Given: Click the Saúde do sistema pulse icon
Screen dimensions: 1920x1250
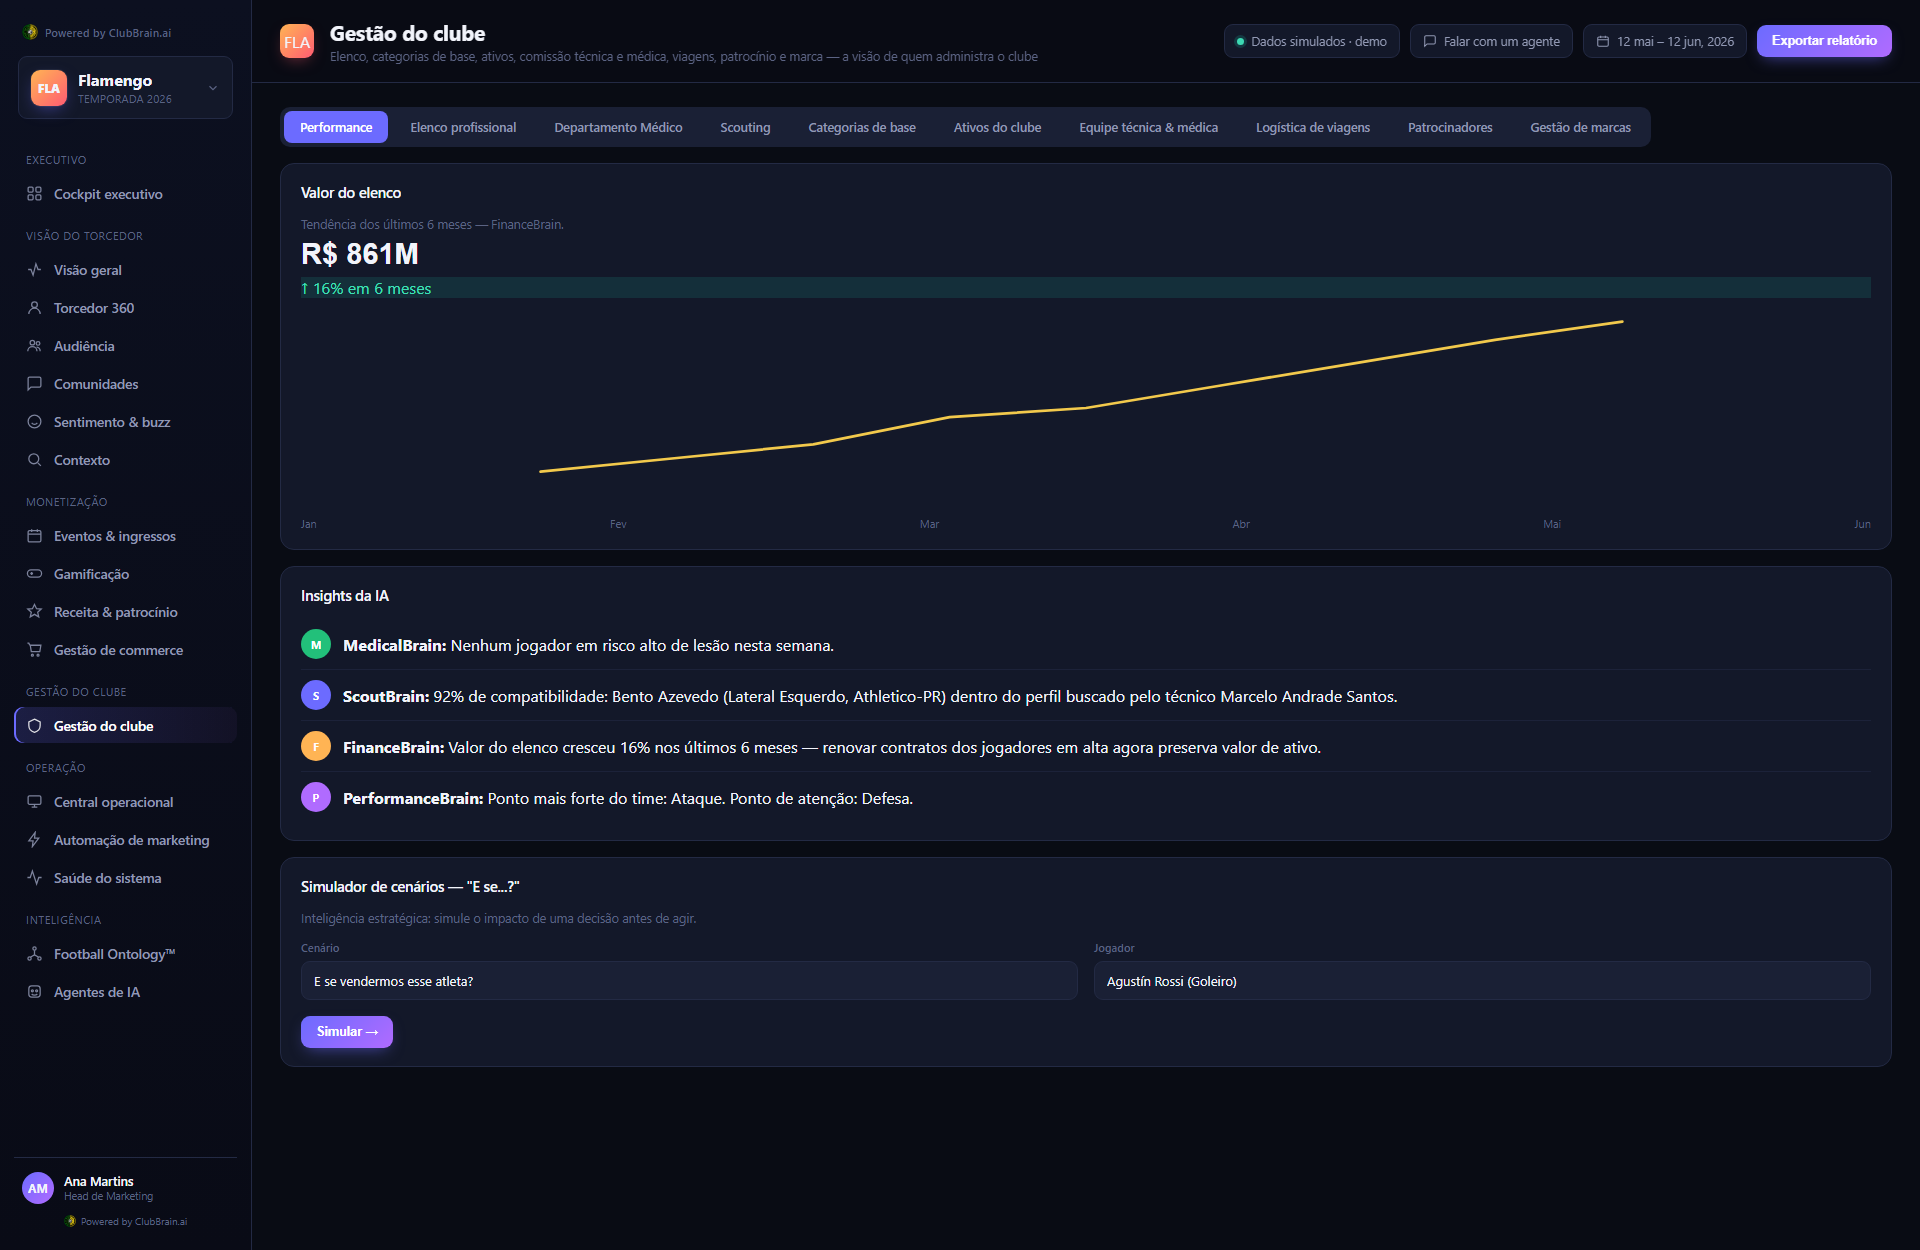Looking at the screenshot, I should pos(34,878).
